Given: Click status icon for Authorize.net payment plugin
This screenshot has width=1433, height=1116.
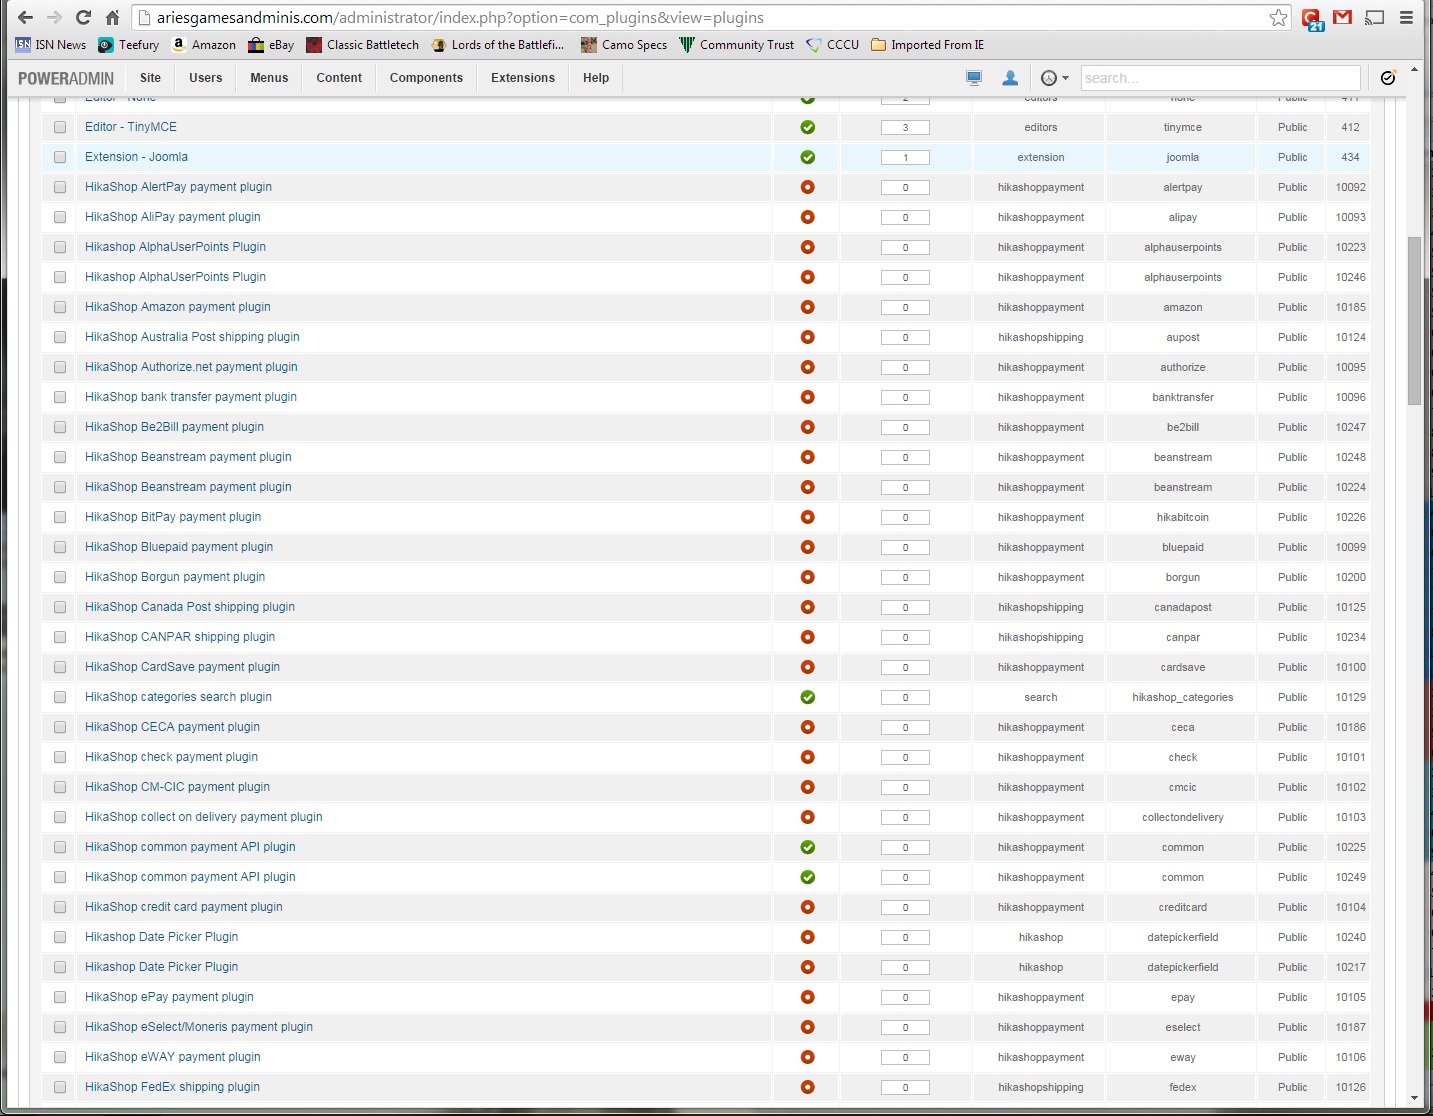Looking at the screenshot, I should tap(808, 367).
